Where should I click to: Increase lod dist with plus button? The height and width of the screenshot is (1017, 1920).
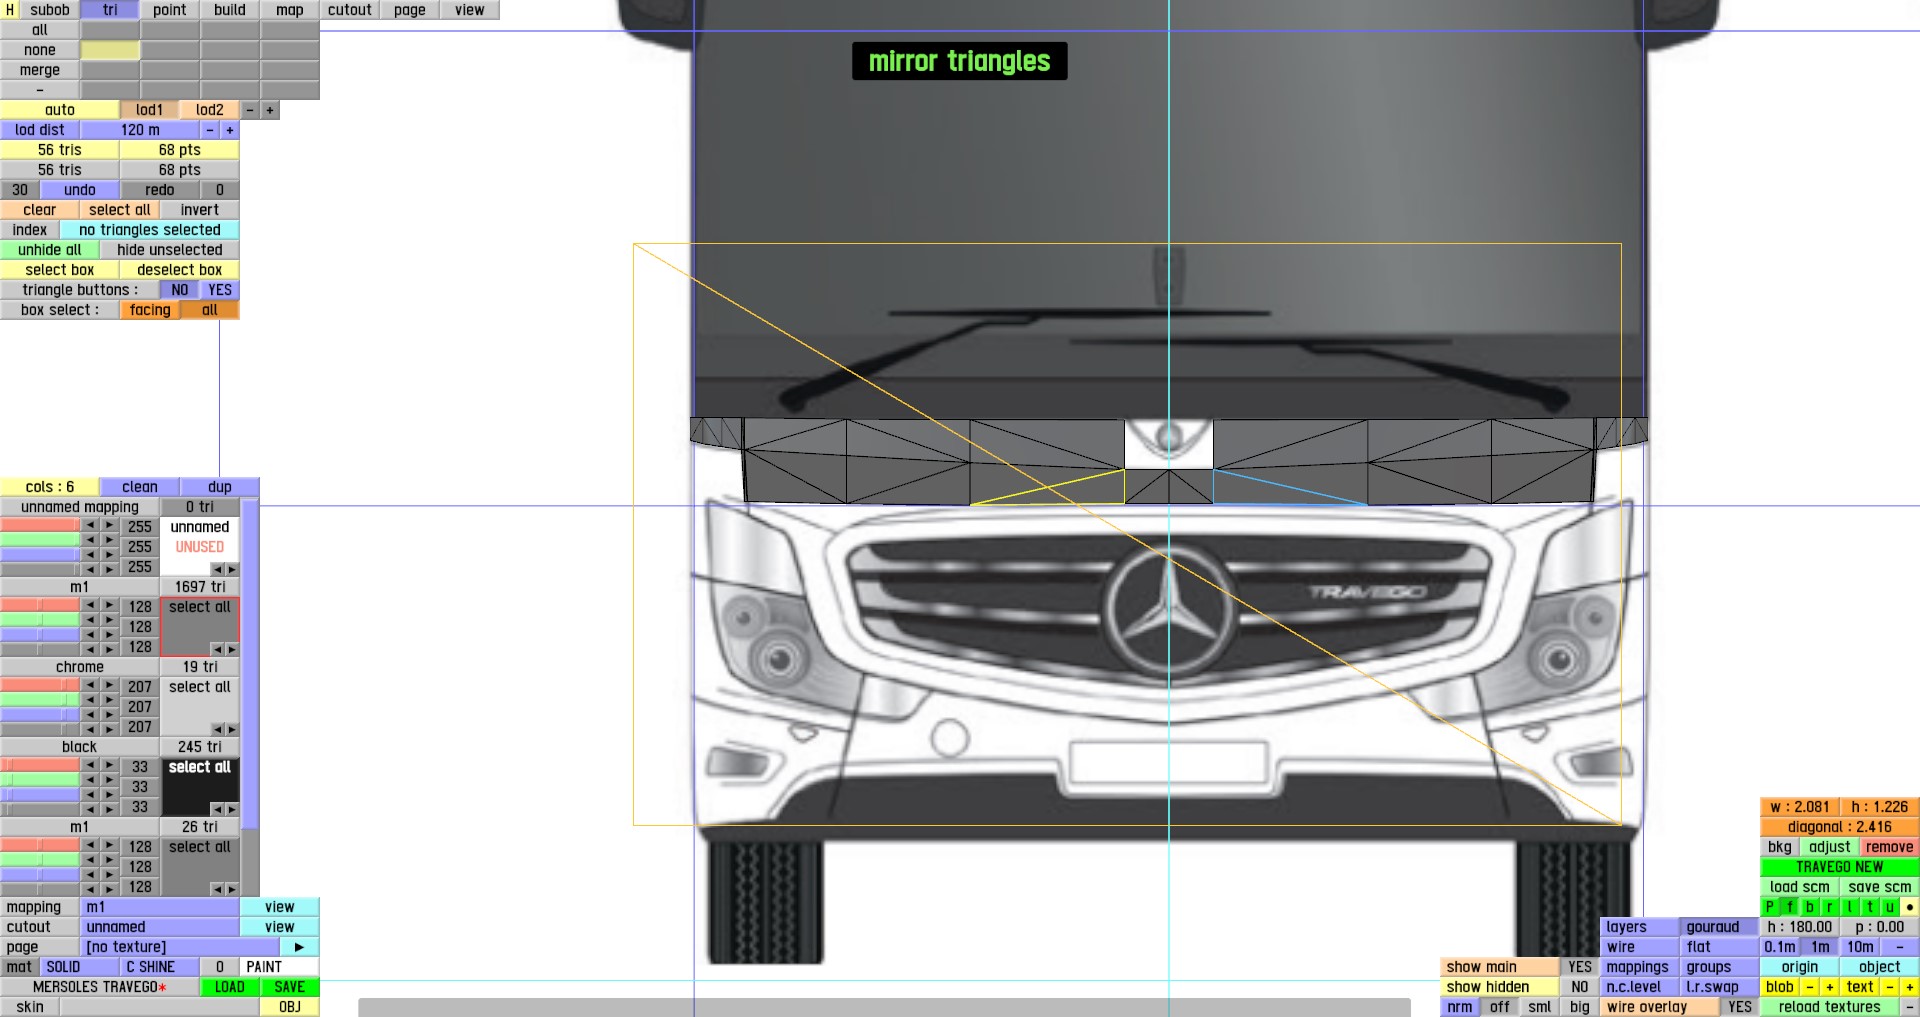pos(230,130)
